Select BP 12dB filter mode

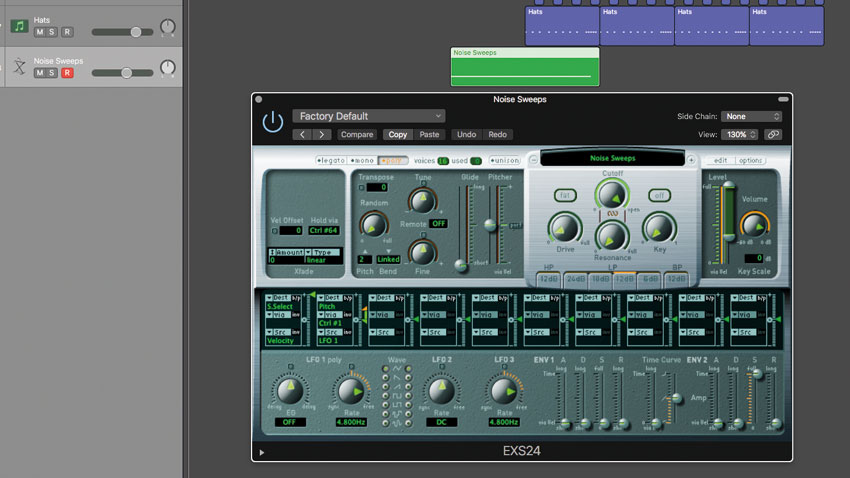[x=676, y=279]
